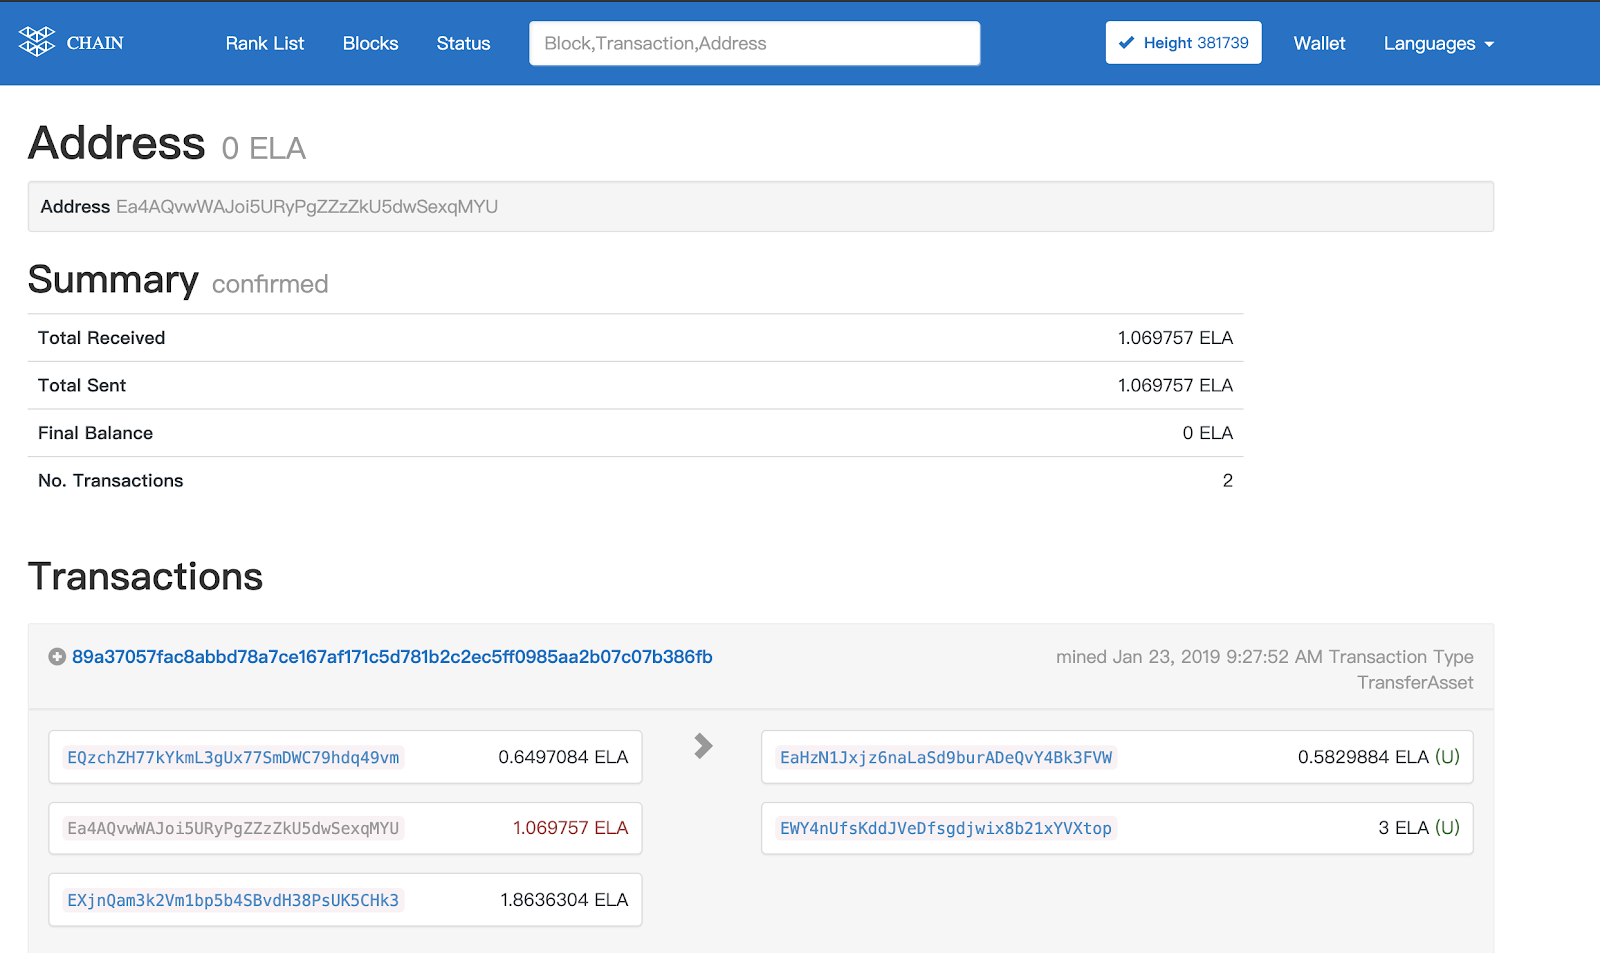Click the Height 381739 button
The width and height of the screenshot is (1600, 953).
click(x=1183, y=43)
